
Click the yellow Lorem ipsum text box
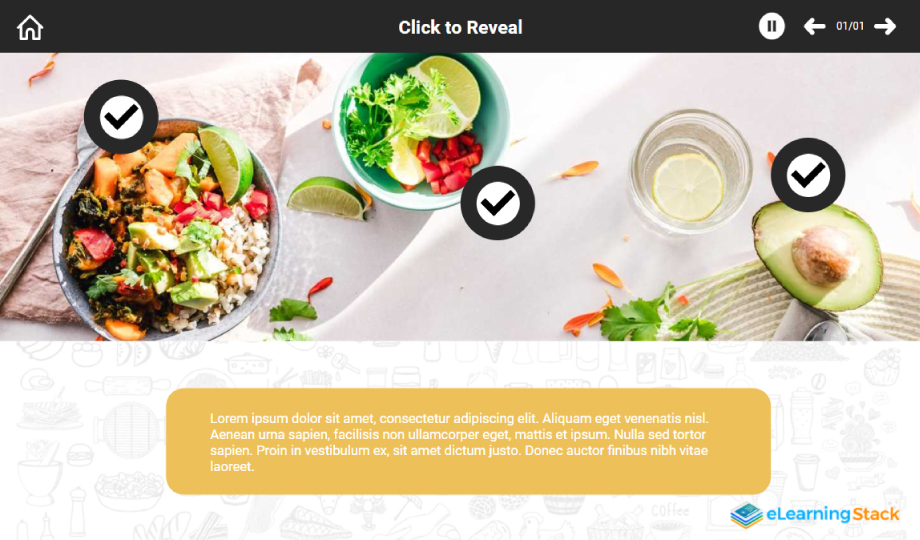[468, 441]
